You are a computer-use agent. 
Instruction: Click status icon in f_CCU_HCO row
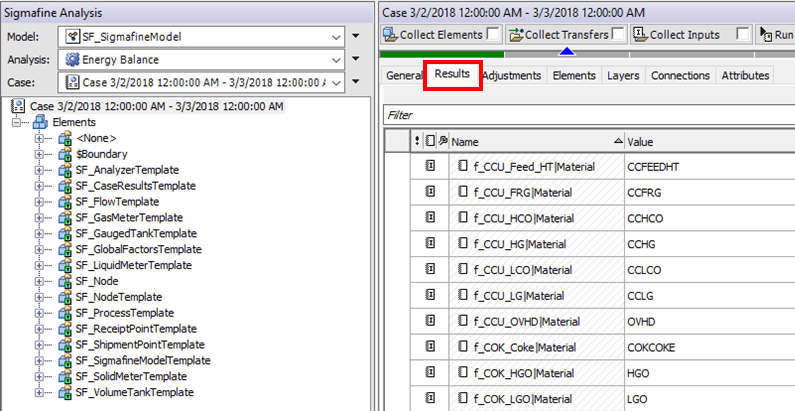click(x=430, y=217)
